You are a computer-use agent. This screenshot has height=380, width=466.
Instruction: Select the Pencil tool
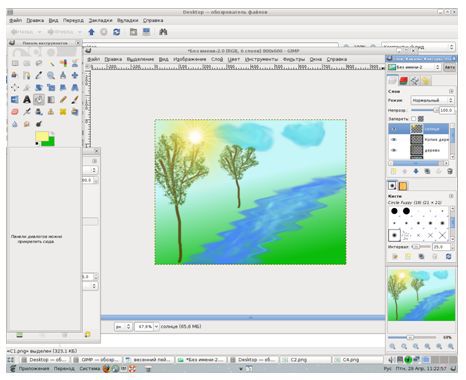(x=63, y=99)
